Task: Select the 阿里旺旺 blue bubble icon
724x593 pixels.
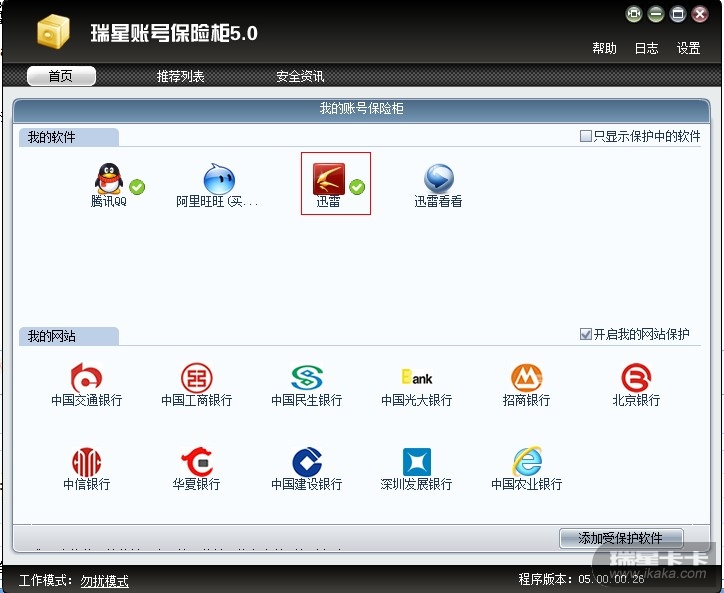Action: pyautogui.click(x=219, y=178)
